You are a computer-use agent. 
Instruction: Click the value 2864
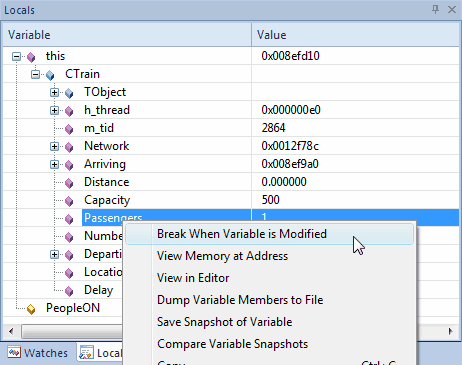[273, 128]
